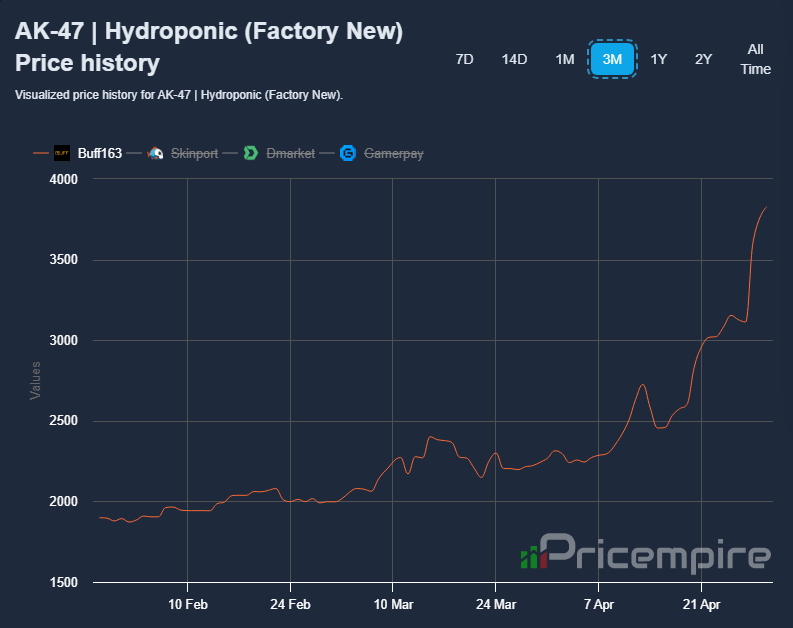Click the AK-47 Hydroponic Price history heading
Image resolution: width=793 pixels, height=628 pixels.
(209, 47)
